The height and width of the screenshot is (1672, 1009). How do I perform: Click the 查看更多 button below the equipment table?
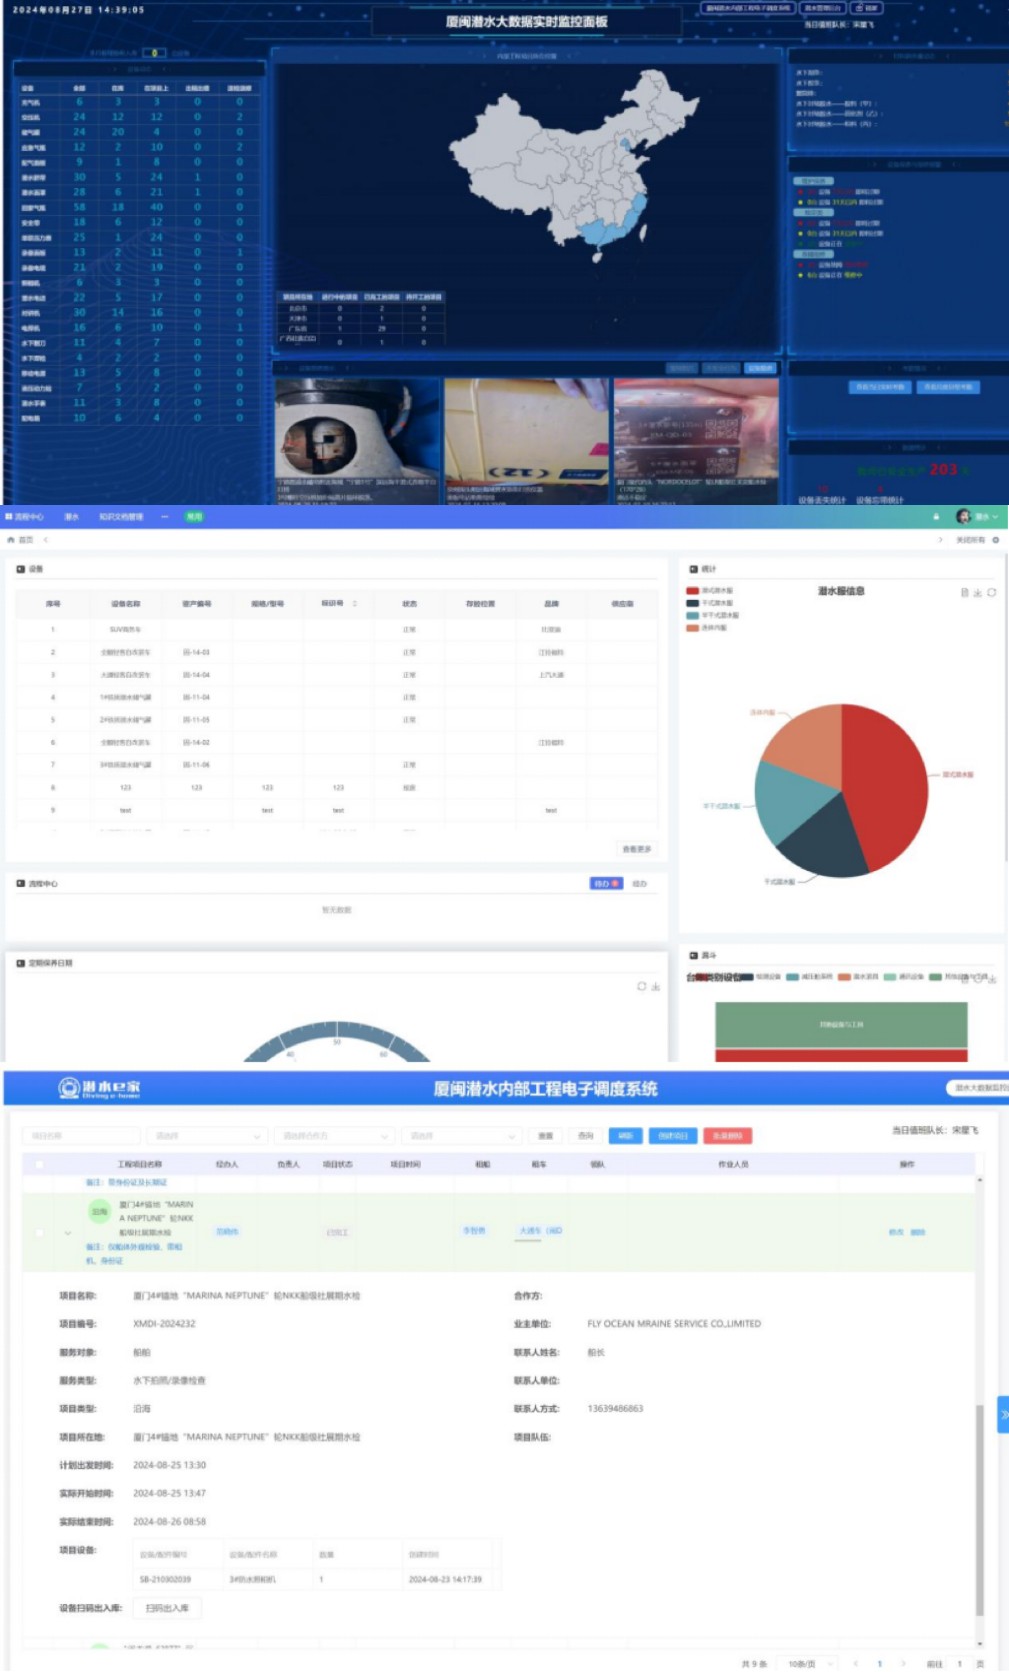pos(636,849)
